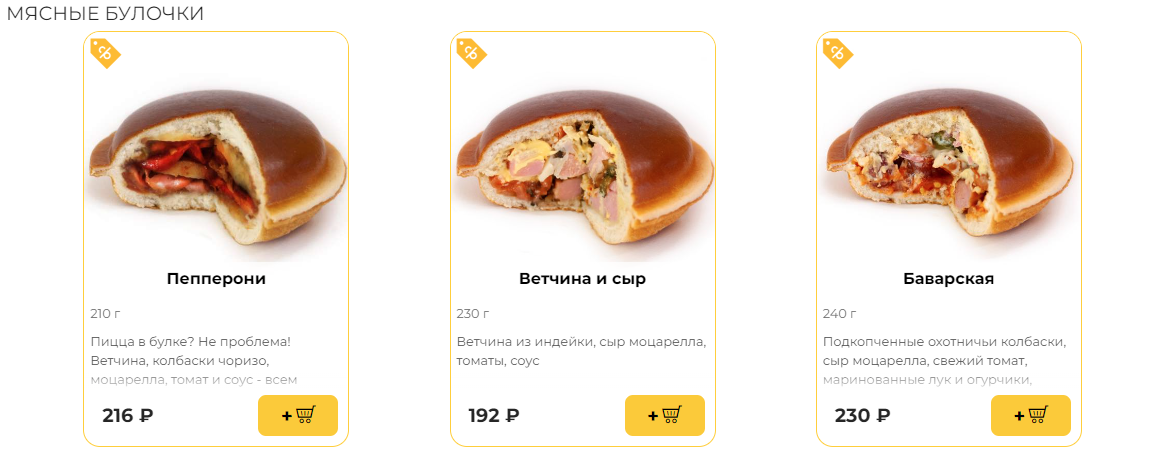Image resolution: width=1164 pixels, height=467 pixels.
Task: Click the Баварская product title
Action: [948, 279]
